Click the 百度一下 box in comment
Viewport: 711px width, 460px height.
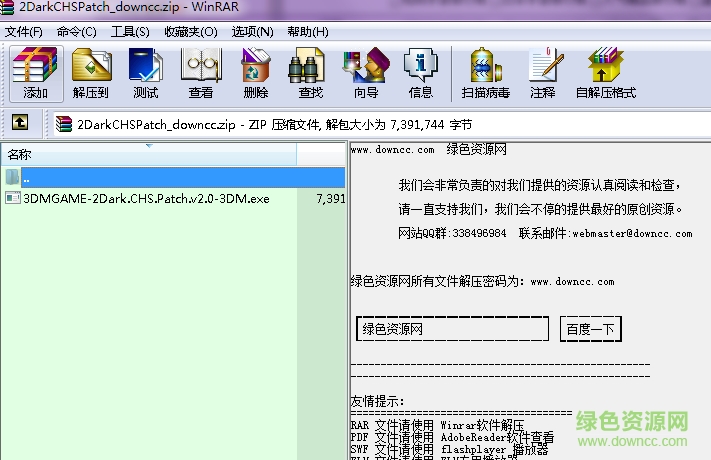click(590, 329)
